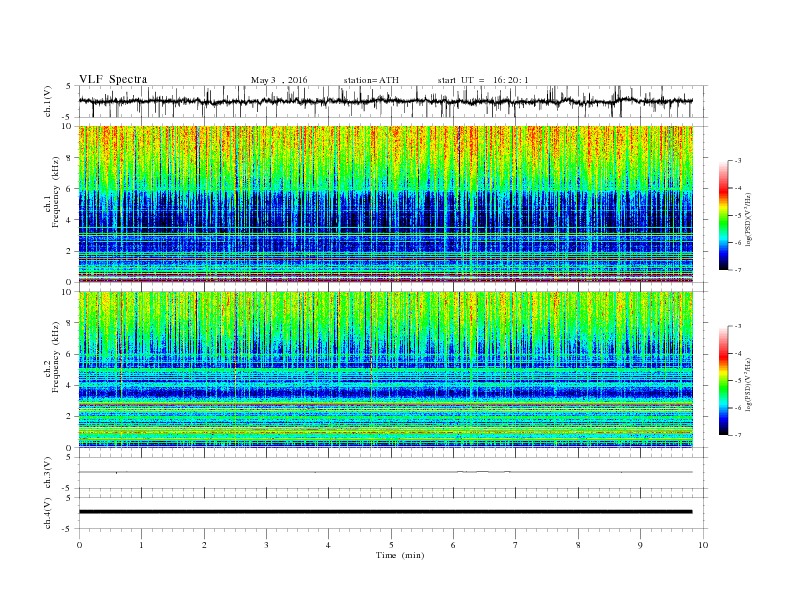Click the "VLF Spectra" plot title

[113, 79]
